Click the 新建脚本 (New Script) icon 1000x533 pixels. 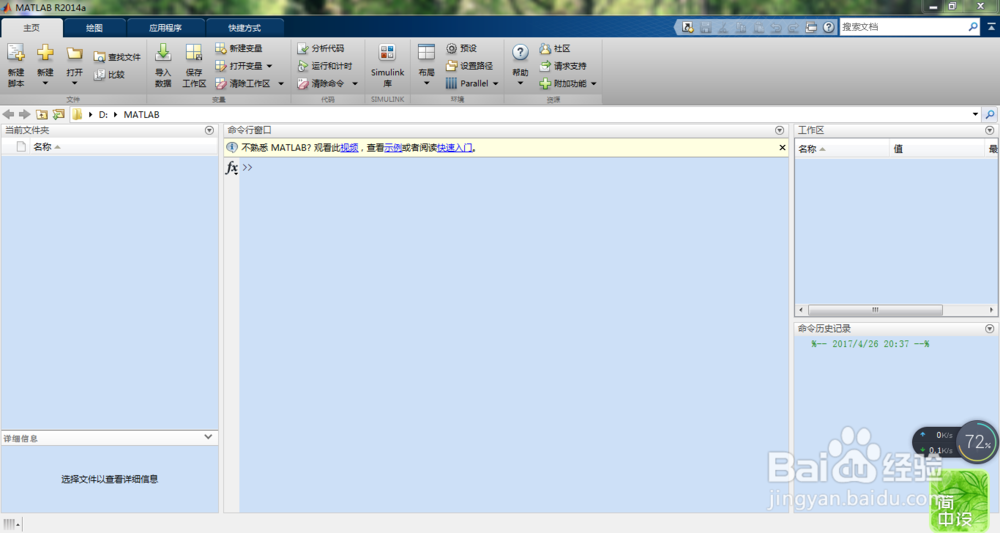[x=16, y=53]
